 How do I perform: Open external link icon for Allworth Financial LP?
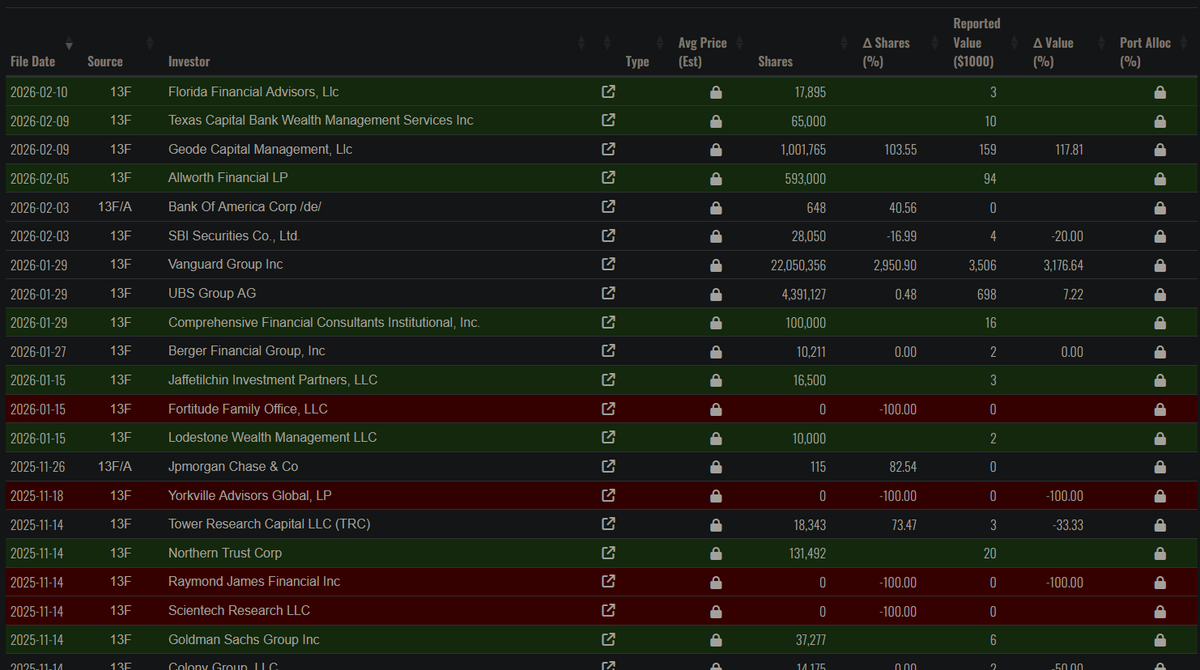(608, 178)
